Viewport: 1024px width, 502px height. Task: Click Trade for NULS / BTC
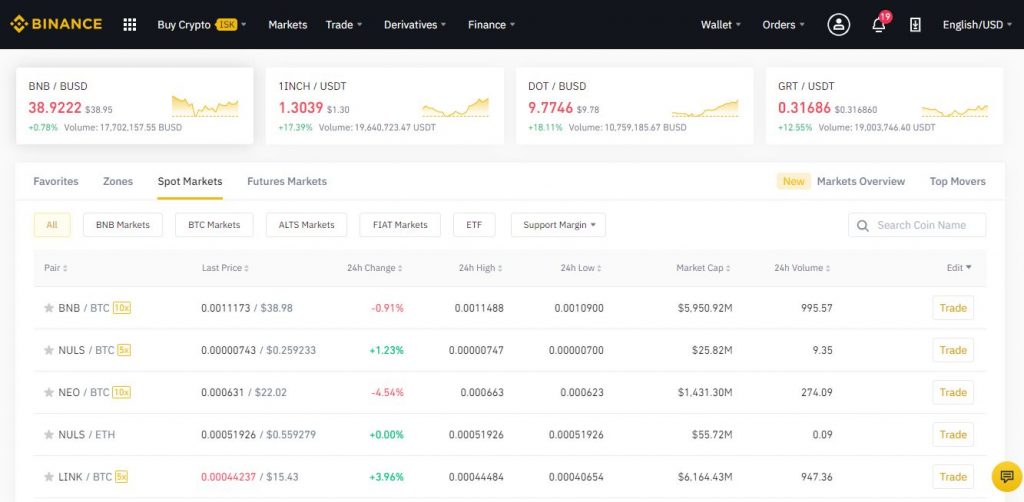[953, 350]
